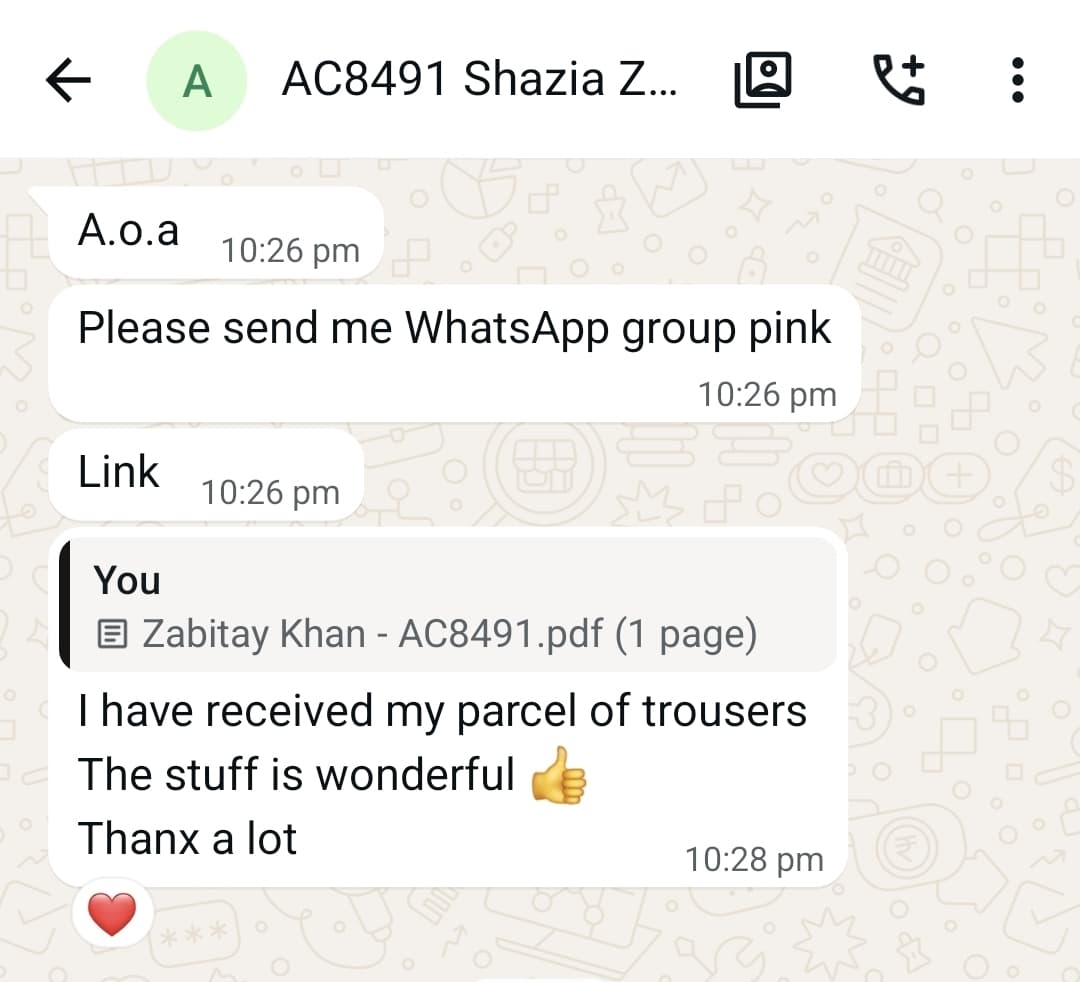The image size is (1080, 982).
Task: Select the 'Thanx a lot' message text
Action: 187,839
